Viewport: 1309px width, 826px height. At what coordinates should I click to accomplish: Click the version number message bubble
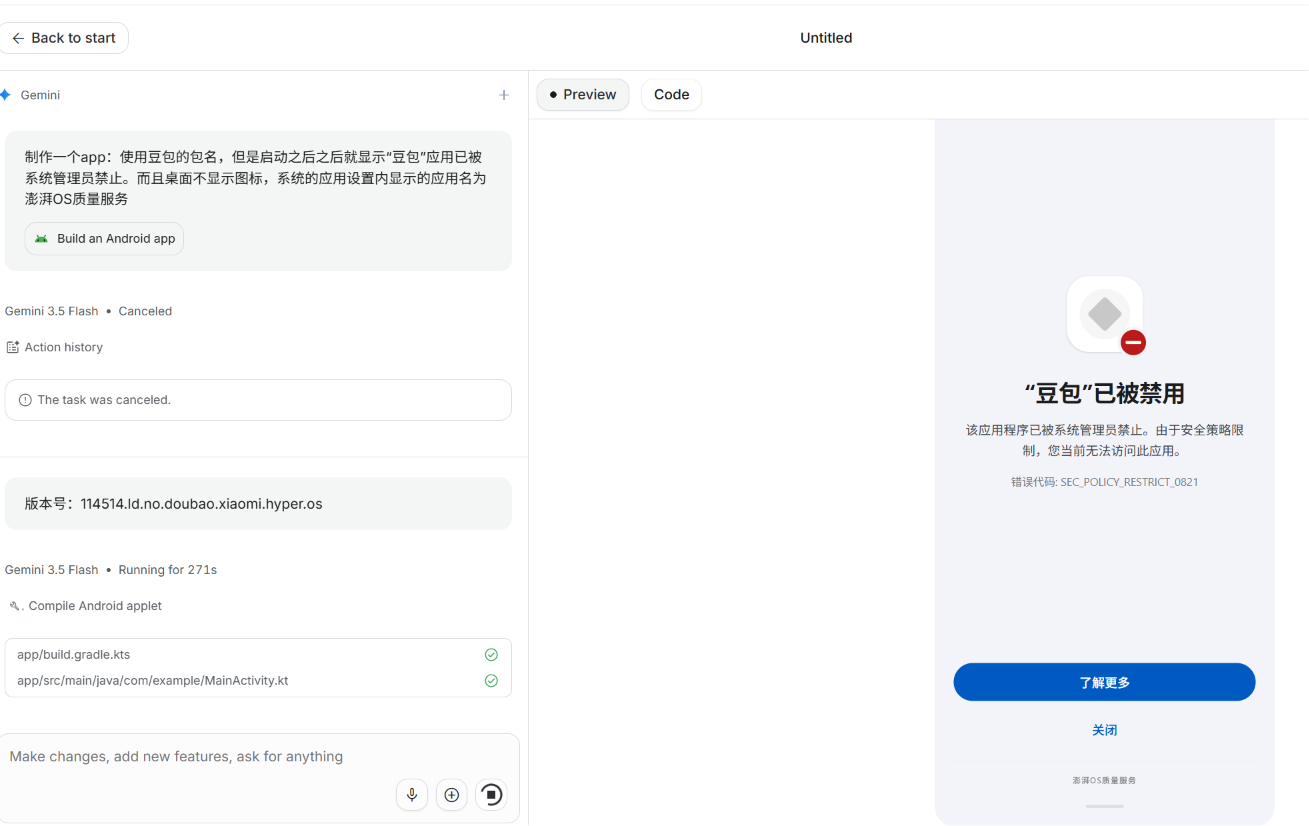(258, 504)
